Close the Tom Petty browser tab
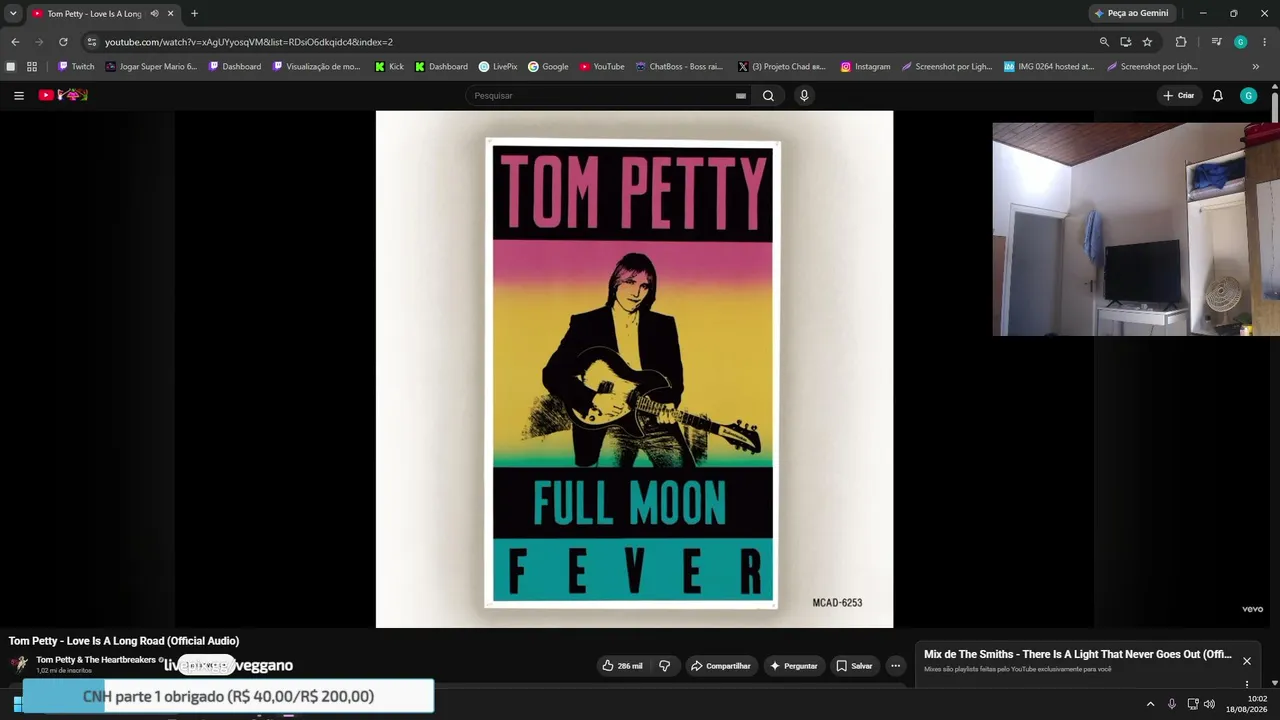 pyautogui.click(x=170, y=14)
